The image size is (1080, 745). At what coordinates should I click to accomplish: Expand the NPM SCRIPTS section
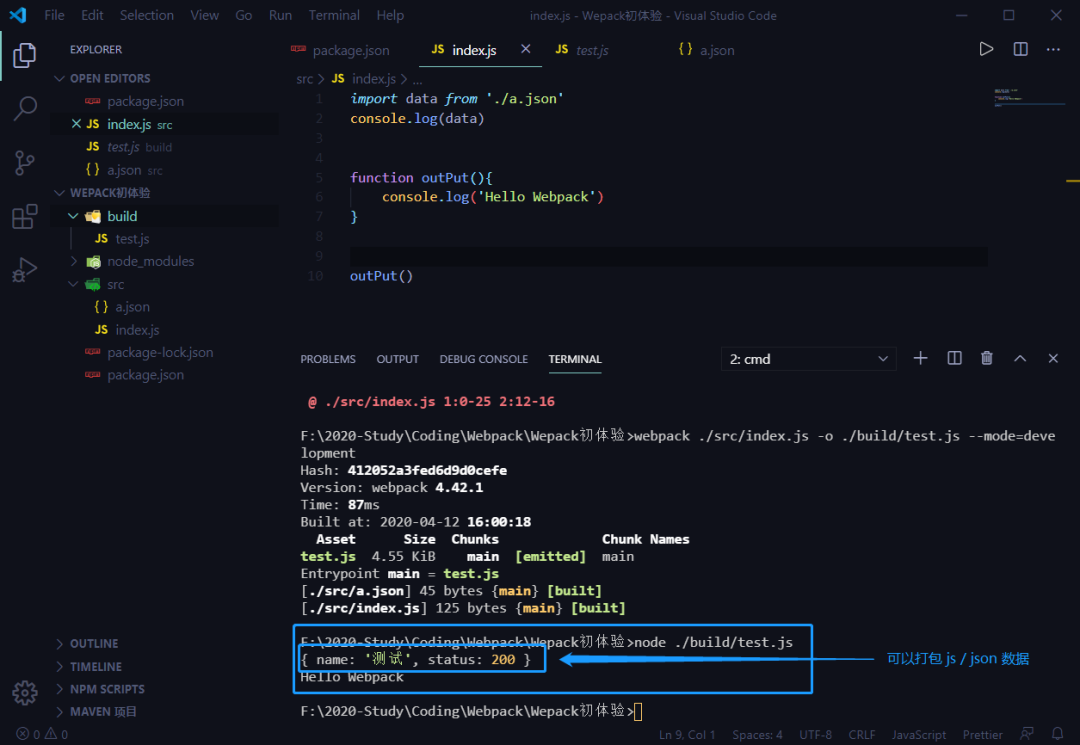pos(107,689)
